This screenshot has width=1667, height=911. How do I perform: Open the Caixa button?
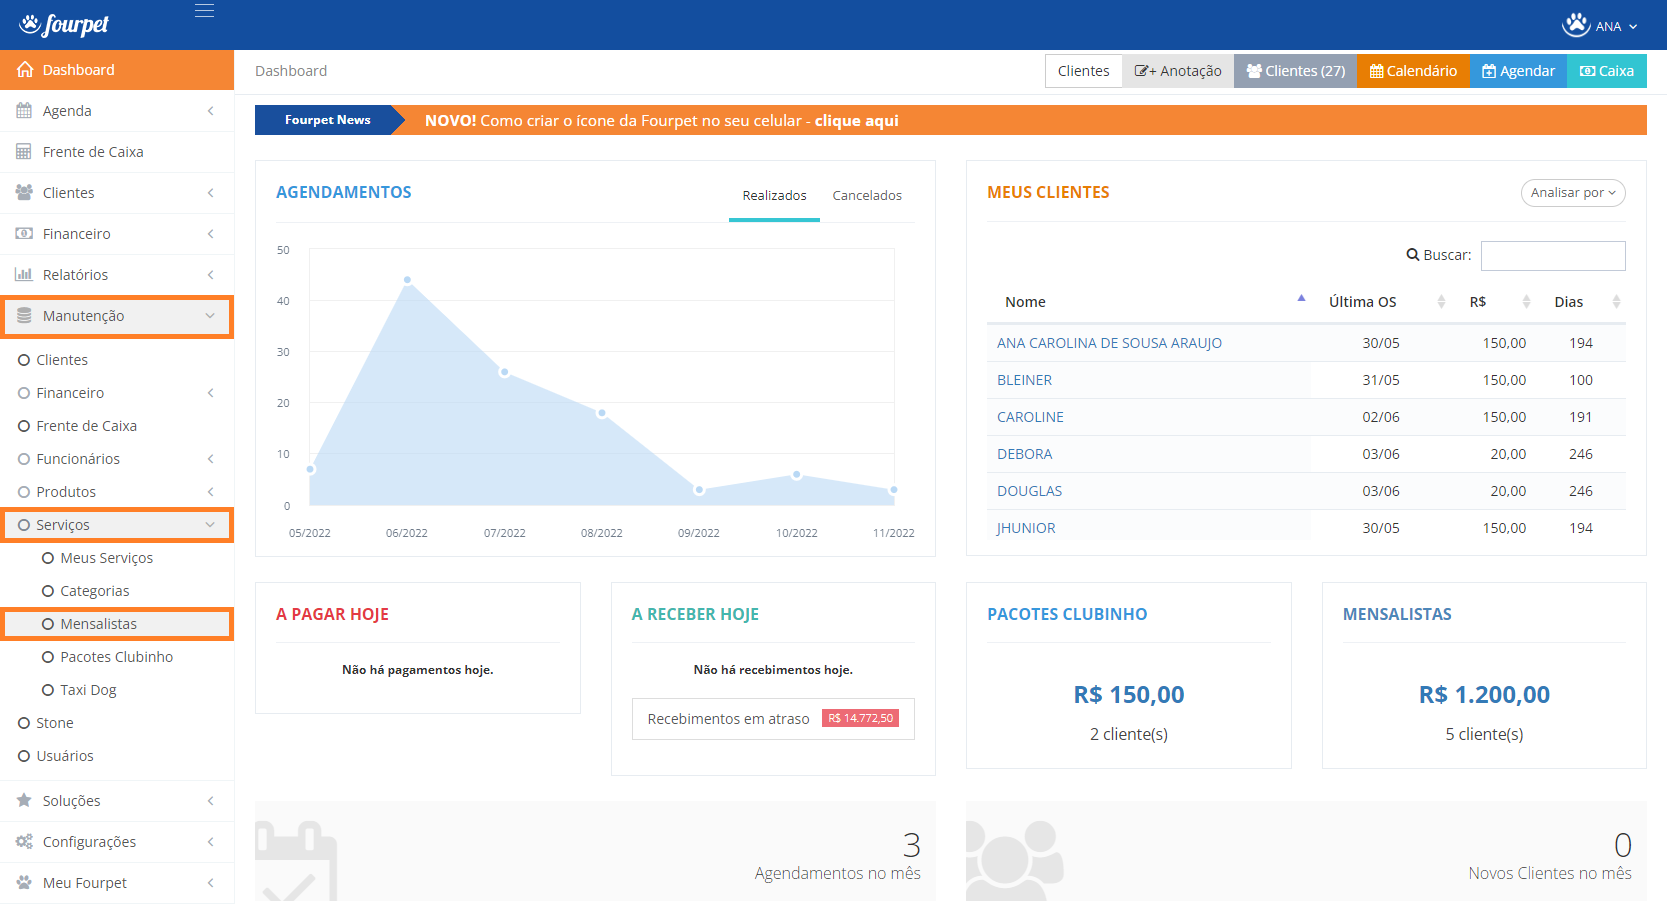coord(1607,71)
